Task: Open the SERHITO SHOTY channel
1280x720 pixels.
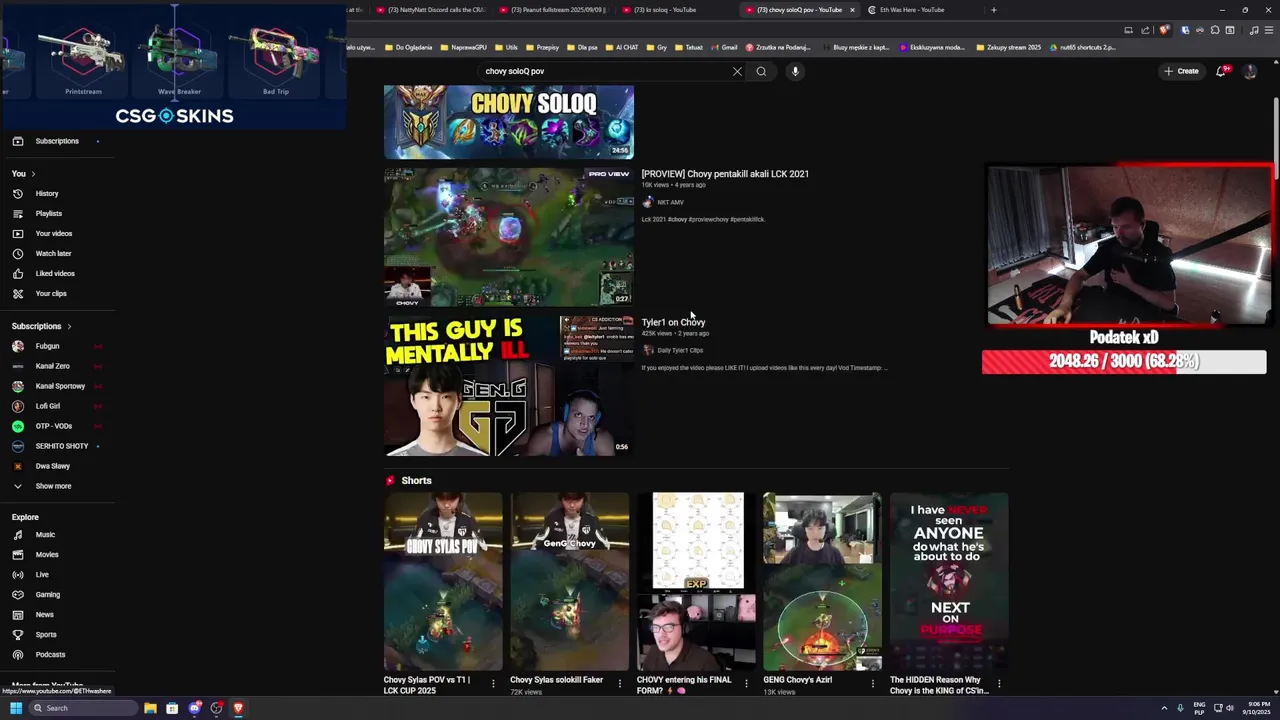Action: pyautogui.click(x=61, y=446)
